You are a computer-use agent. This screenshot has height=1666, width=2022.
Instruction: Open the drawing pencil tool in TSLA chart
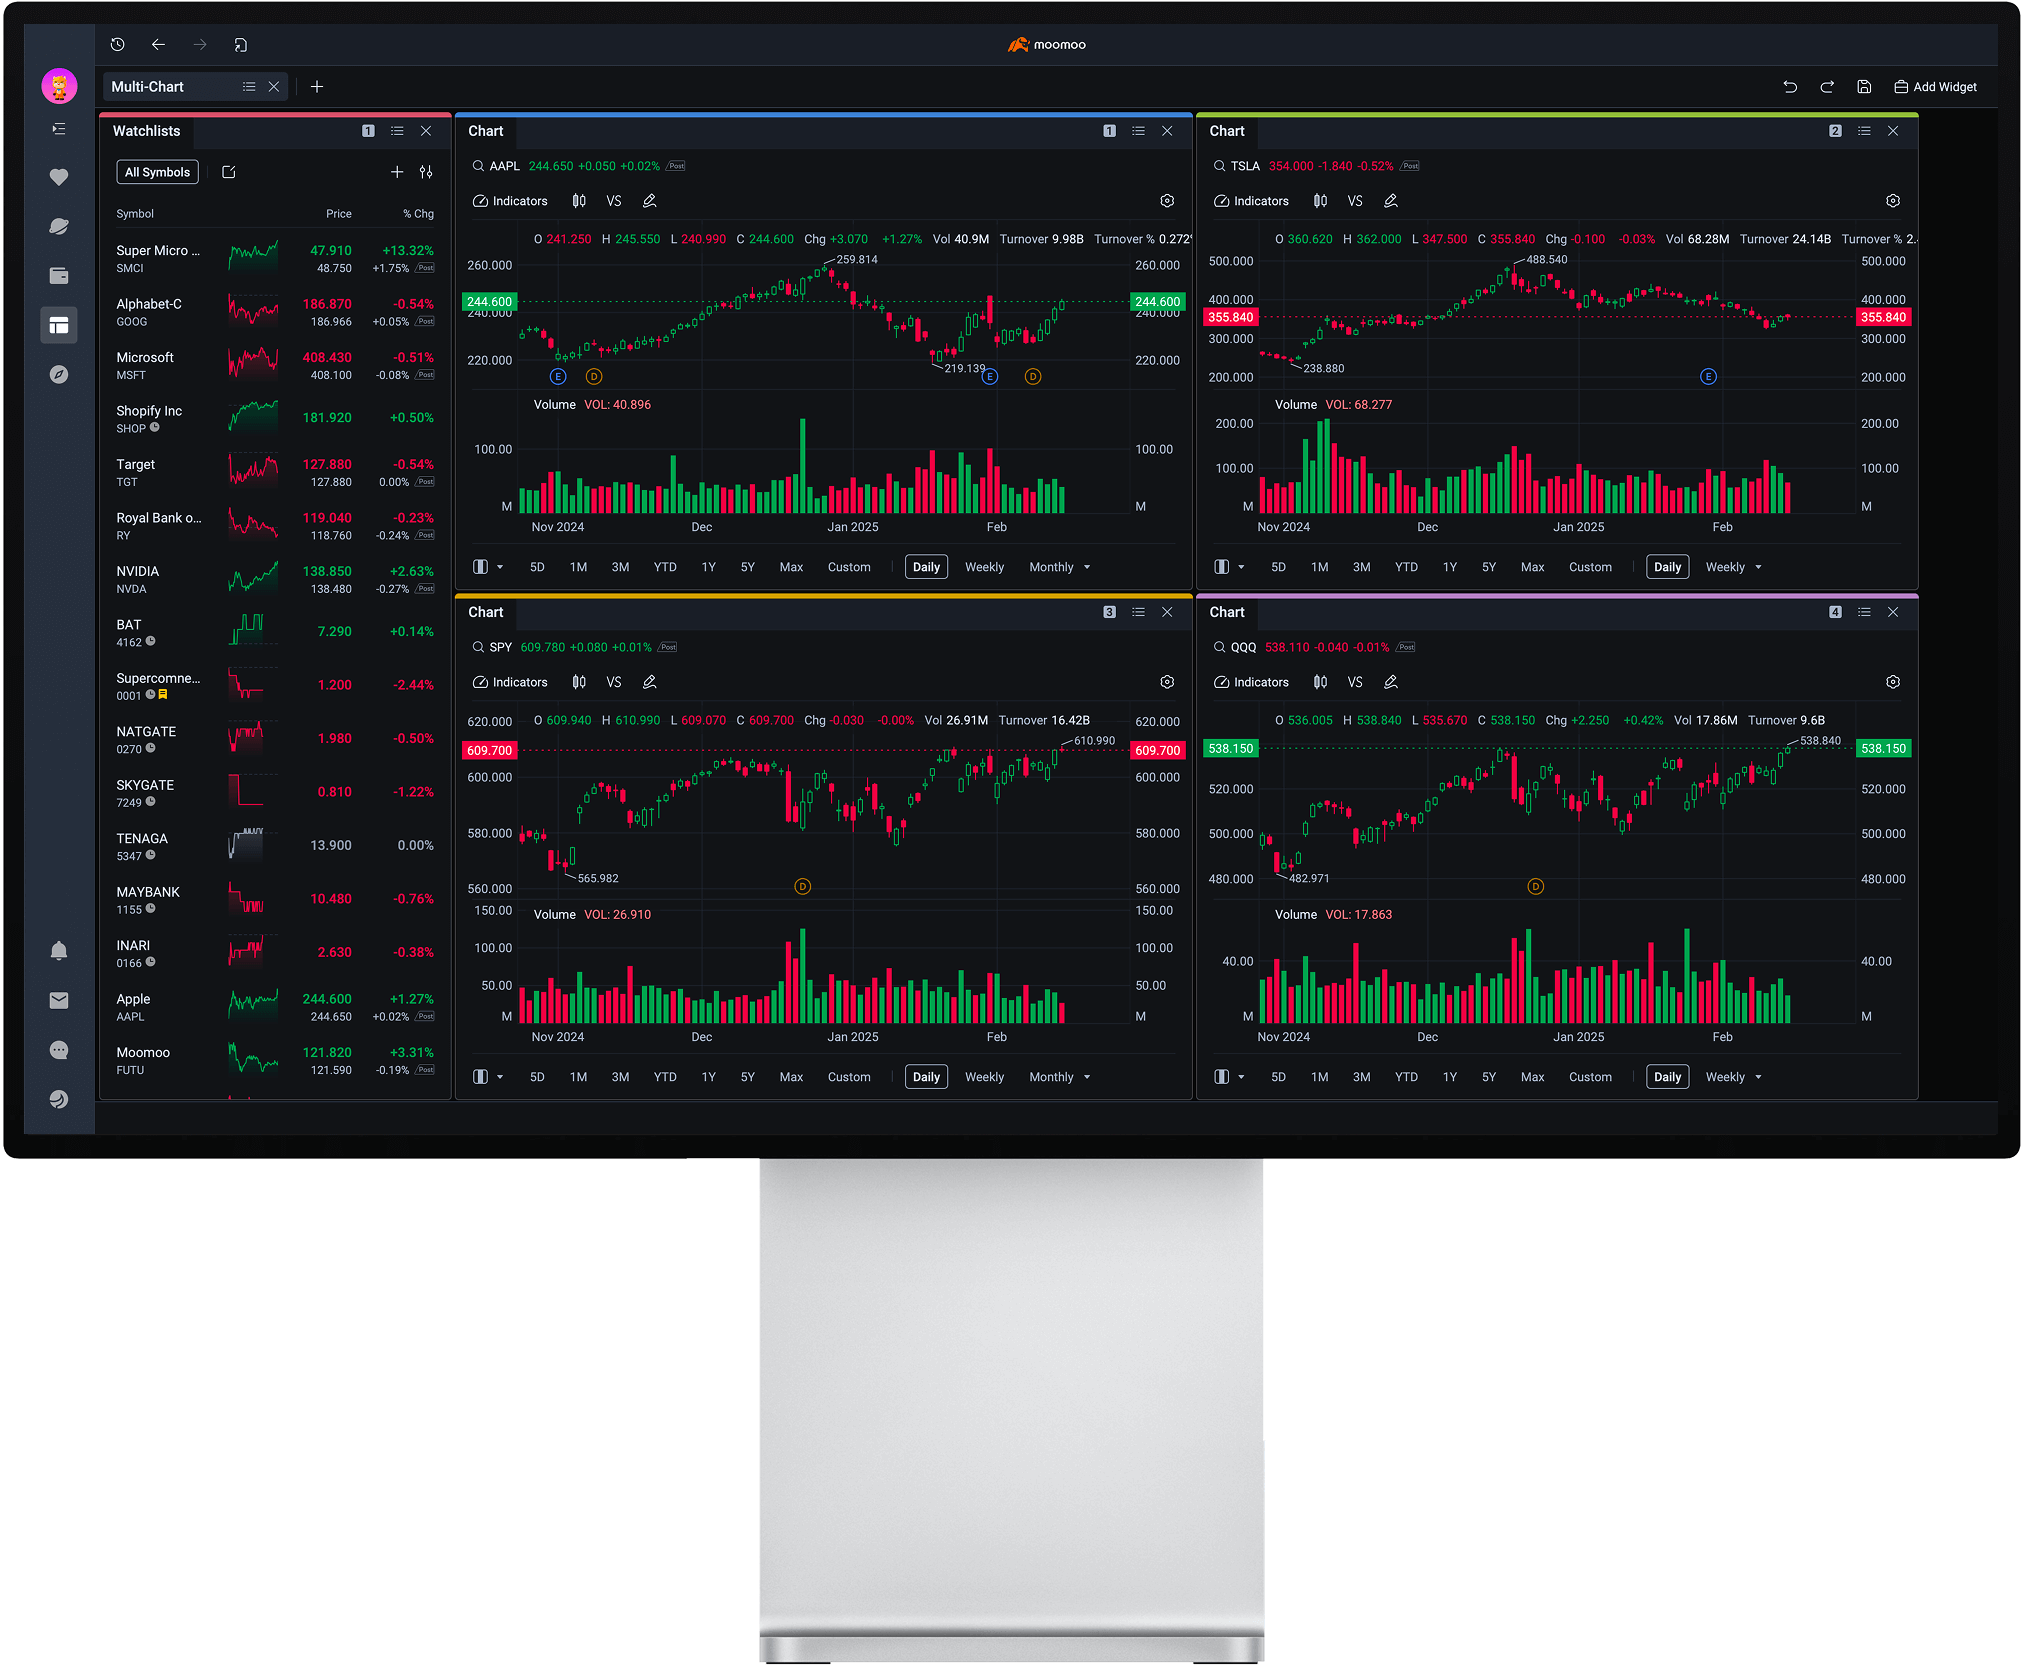[x=1390, y=201]
